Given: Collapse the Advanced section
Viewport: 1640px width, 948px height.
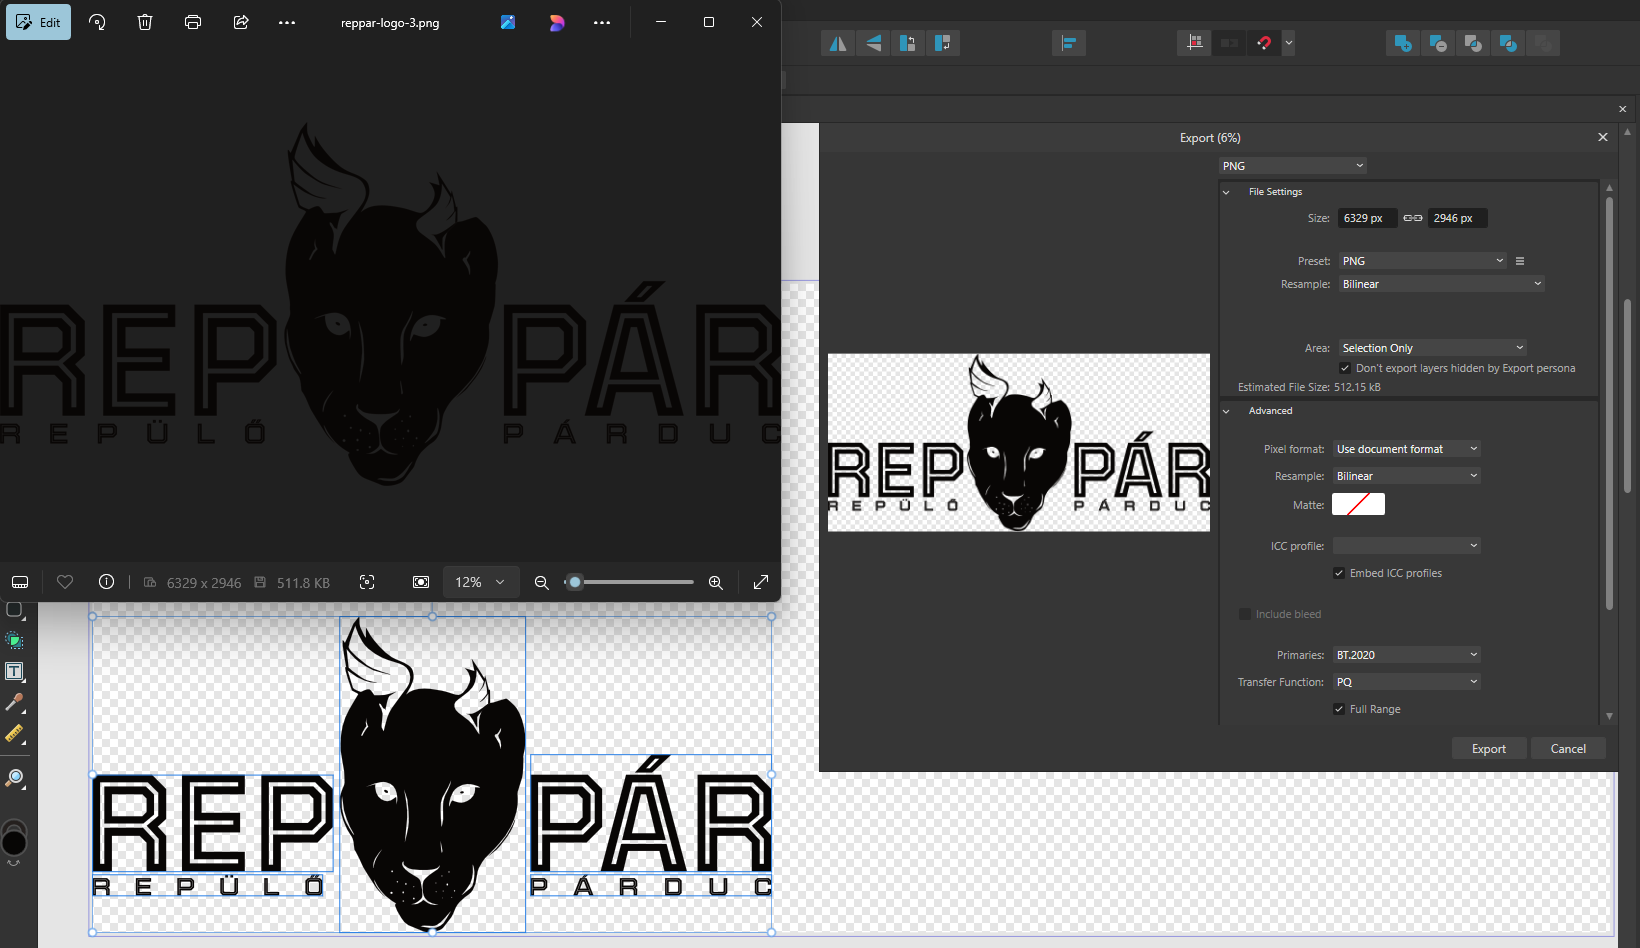Looking at the screenshot, I should (1227, 411).
